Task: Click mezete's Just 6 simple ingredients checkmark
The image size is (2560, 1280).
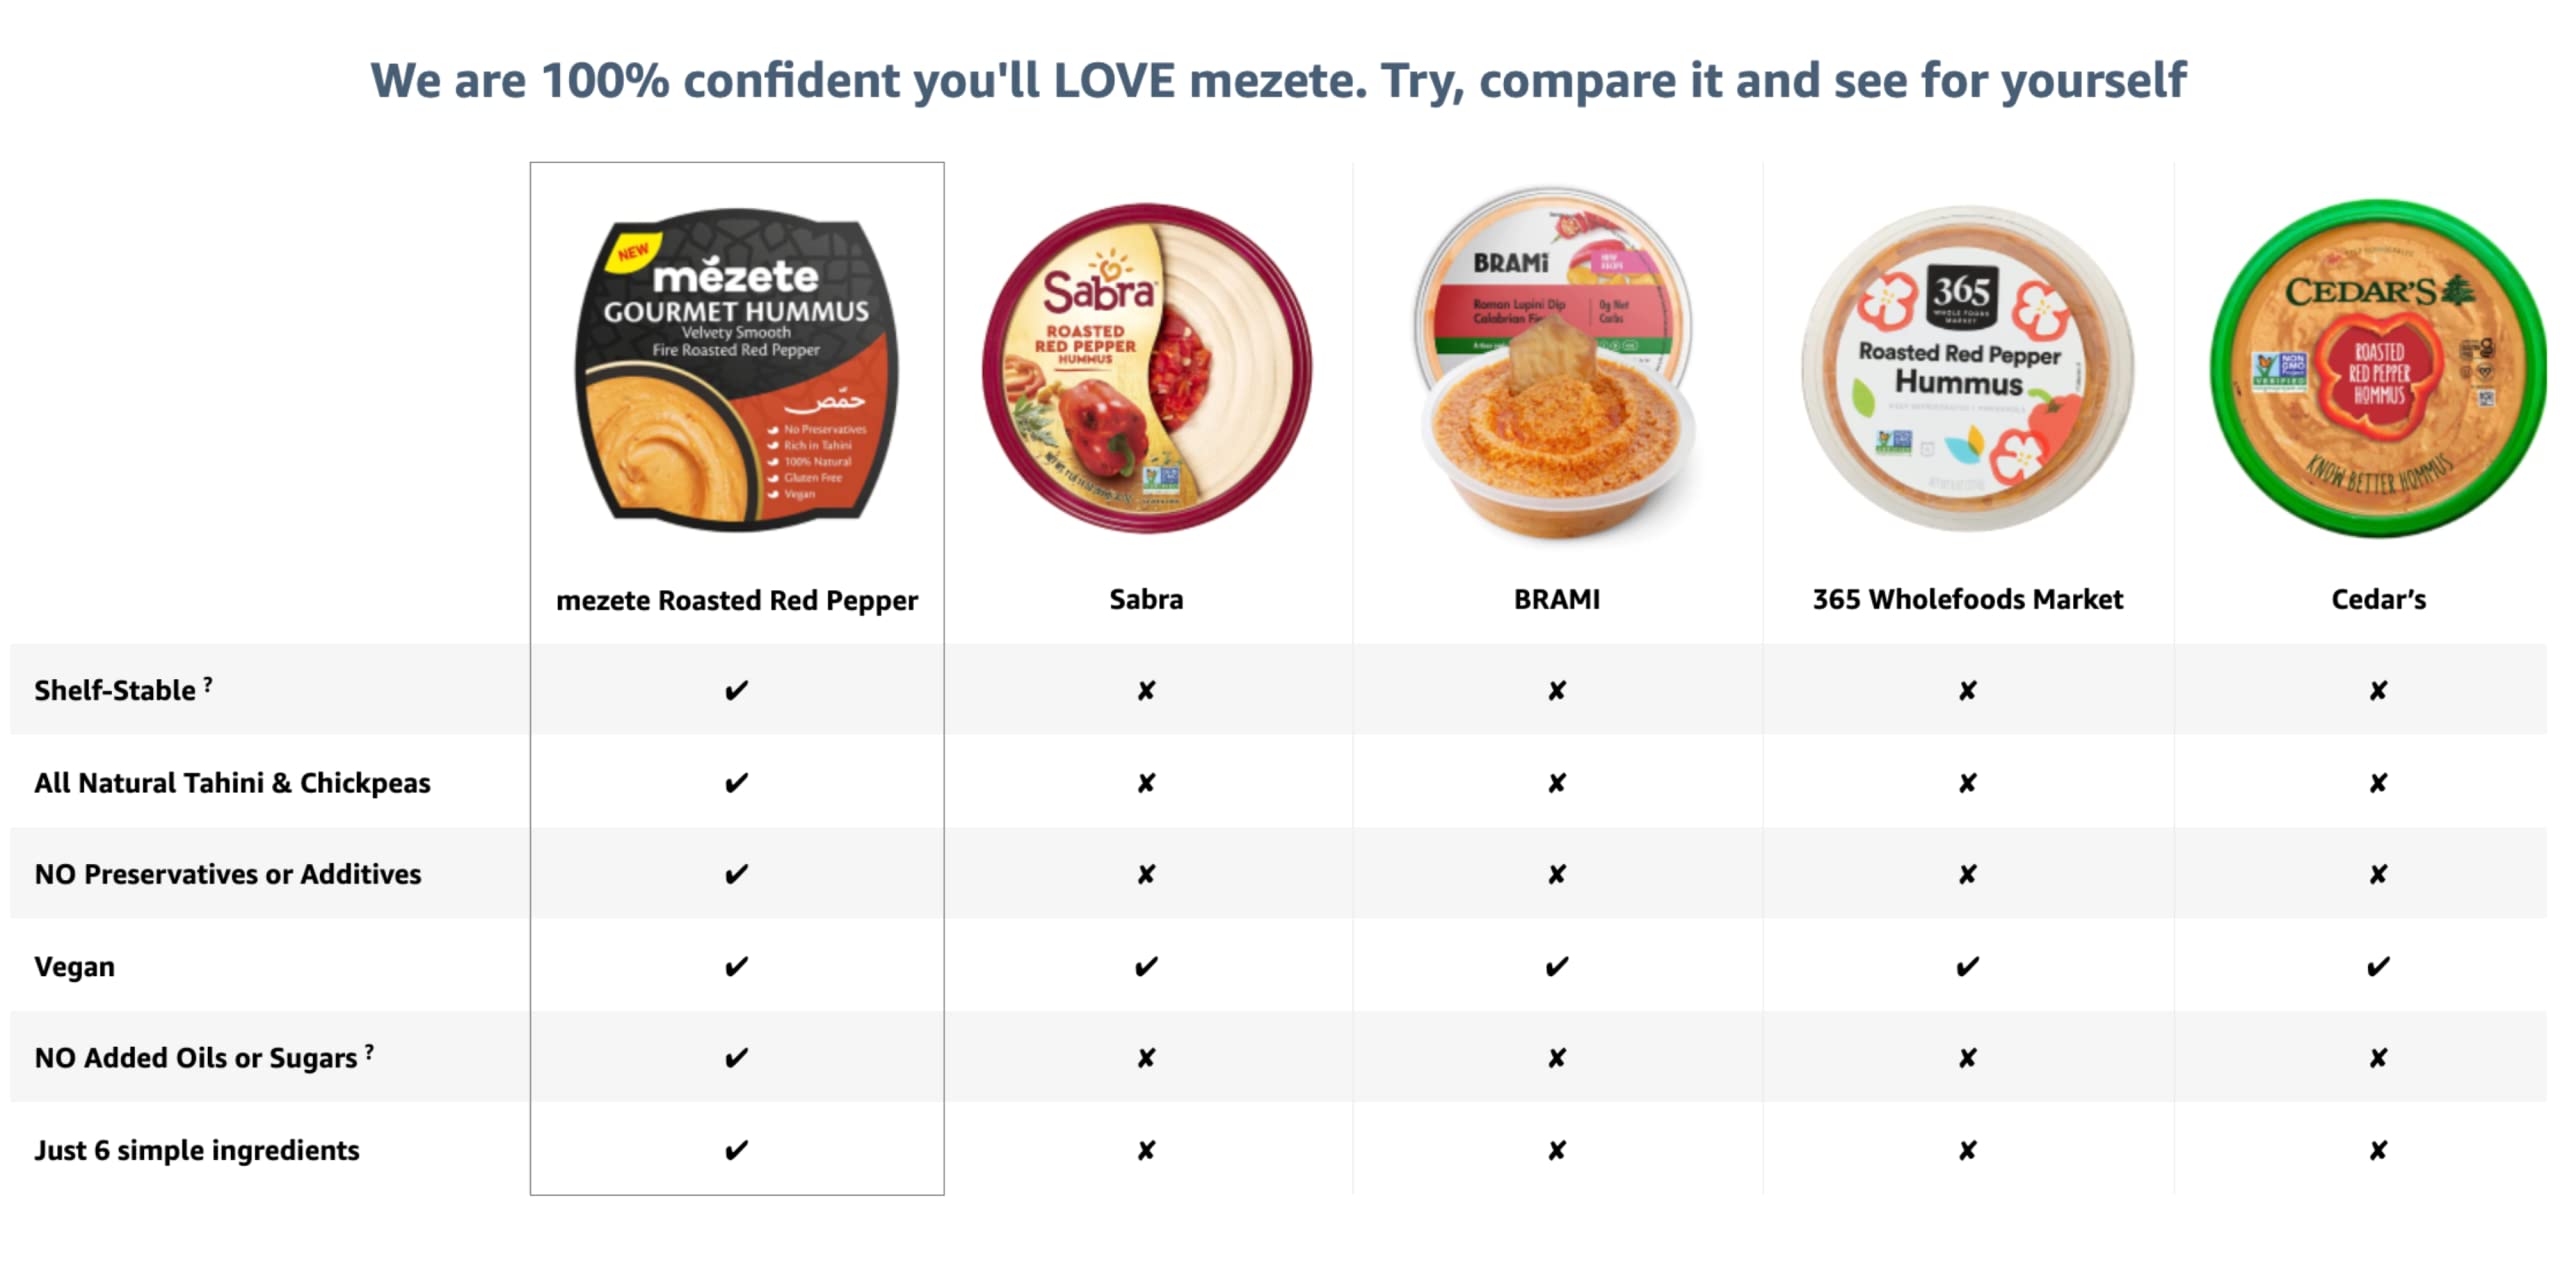Action: [x=736, y=1151]
